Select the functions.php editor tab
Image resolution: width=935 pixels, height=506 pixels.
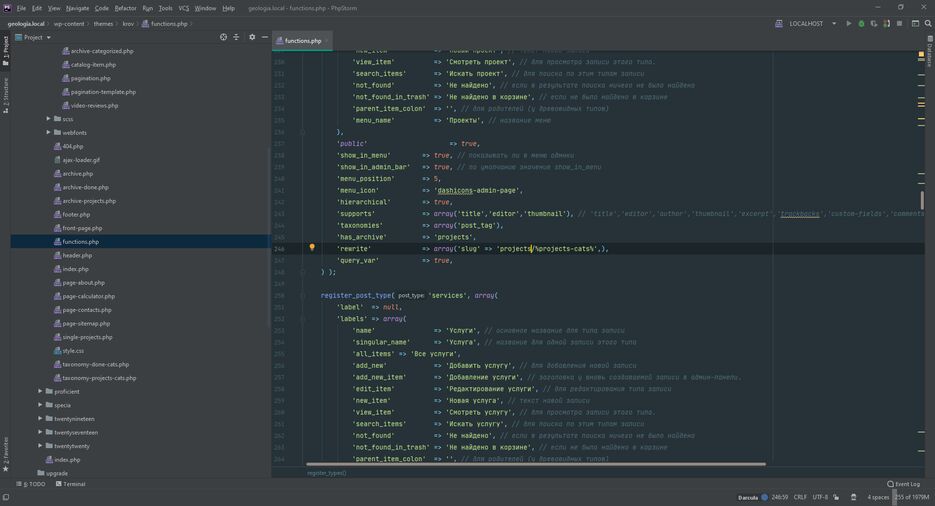pos(302,41)
